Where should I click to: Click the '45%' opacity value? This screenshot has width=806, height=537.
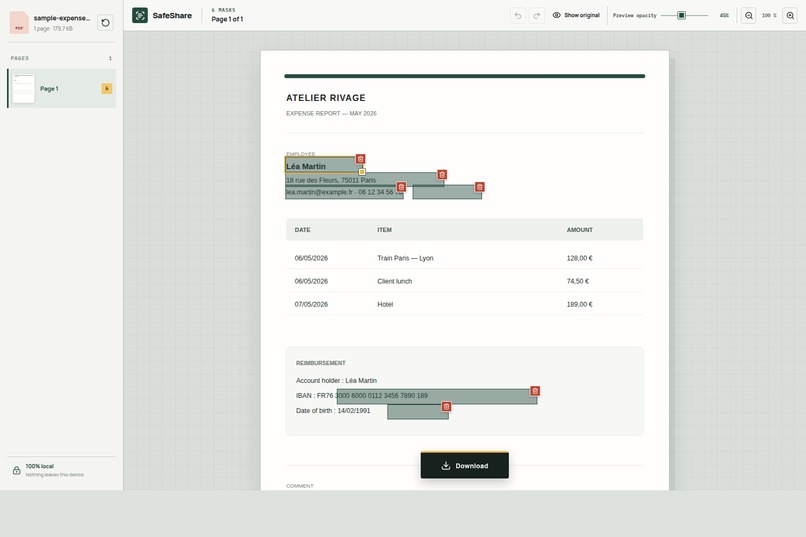coord(724,15)
